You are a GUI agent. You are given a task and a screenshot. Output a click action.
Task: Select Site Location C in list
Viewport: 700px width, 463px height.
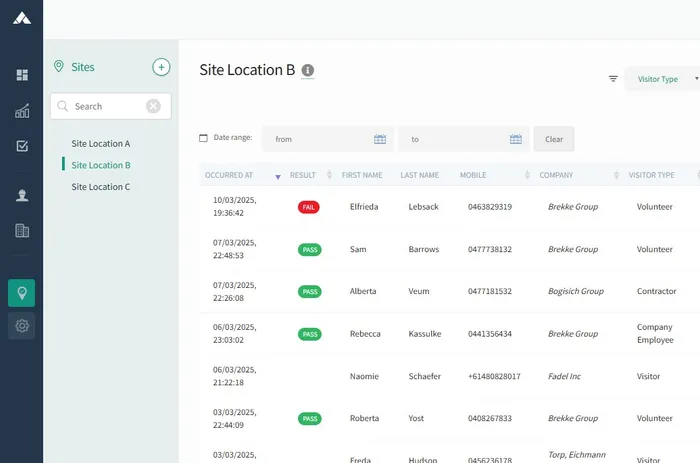tap(101, 187)
